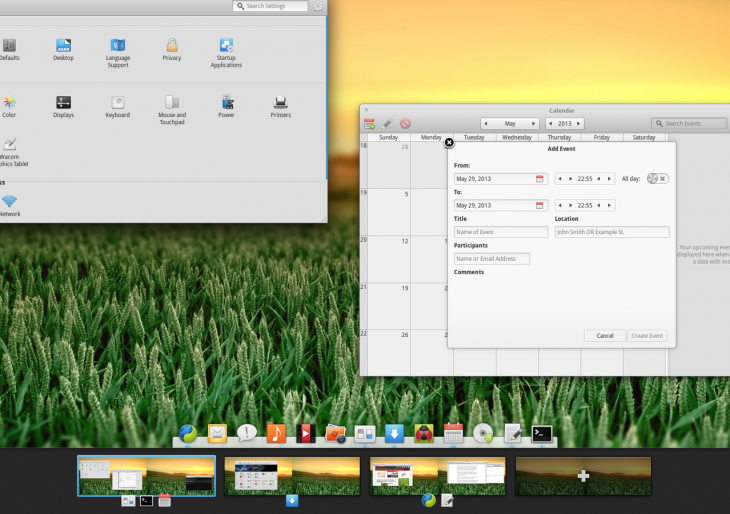Open the Terminal from the dock

pos(541,433)
